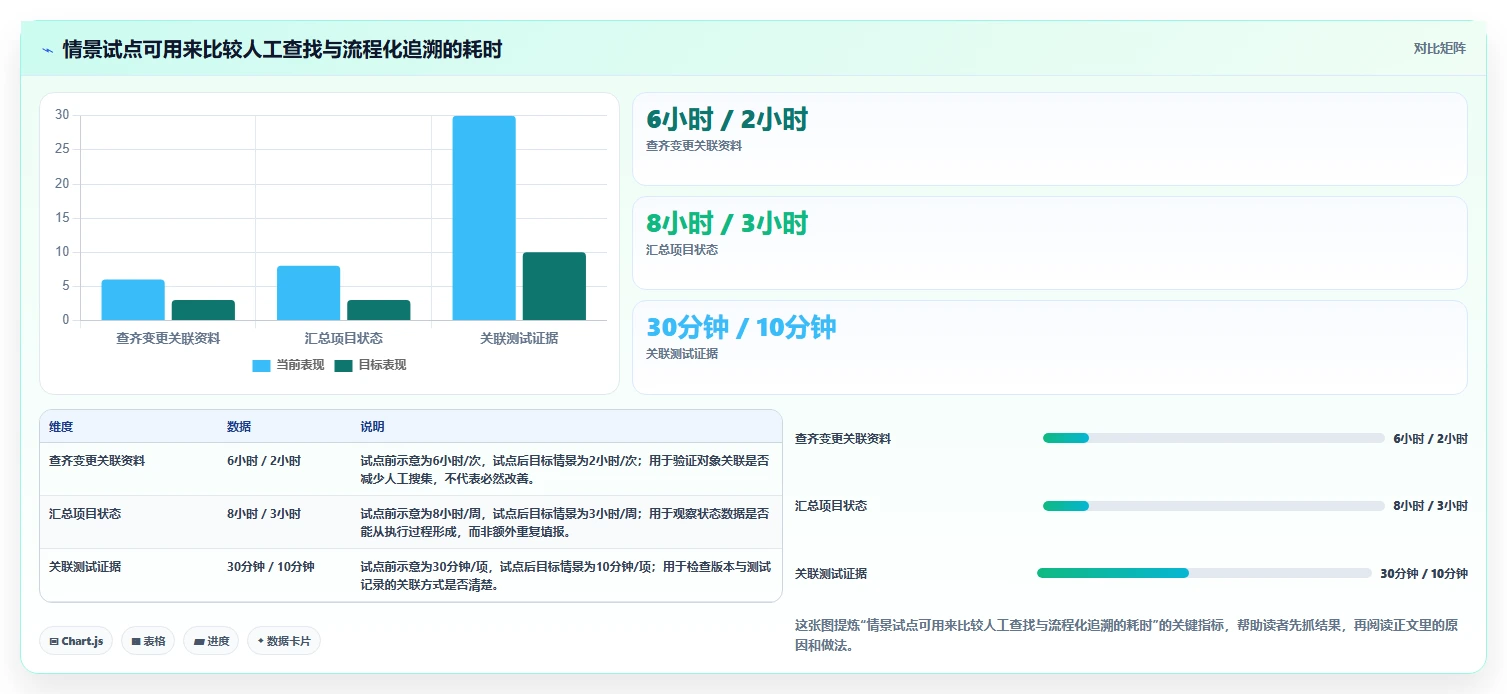Click the dark-green bar for 汇总项目状态
Viewport: 1507px width, 694px height.
tap(379, 310)
